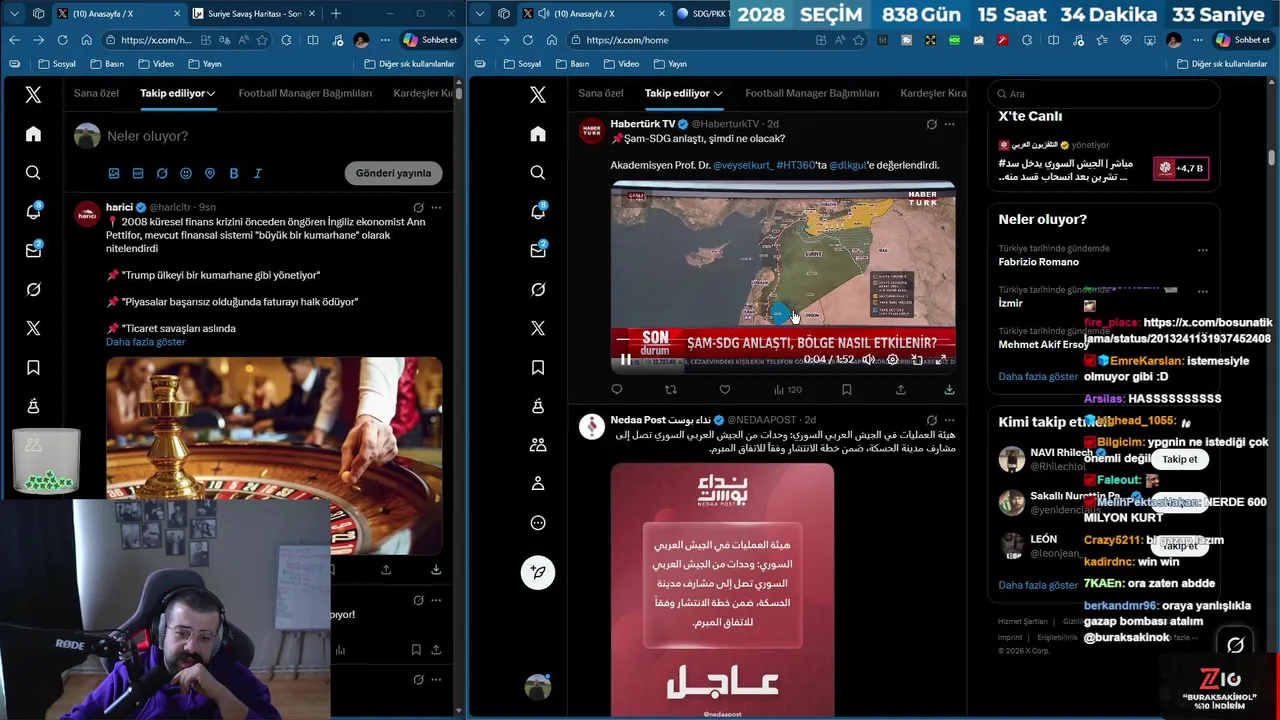
Task: Open more circle icon in right sidebar
Action: pyautogui.click(x=538, y=522)
